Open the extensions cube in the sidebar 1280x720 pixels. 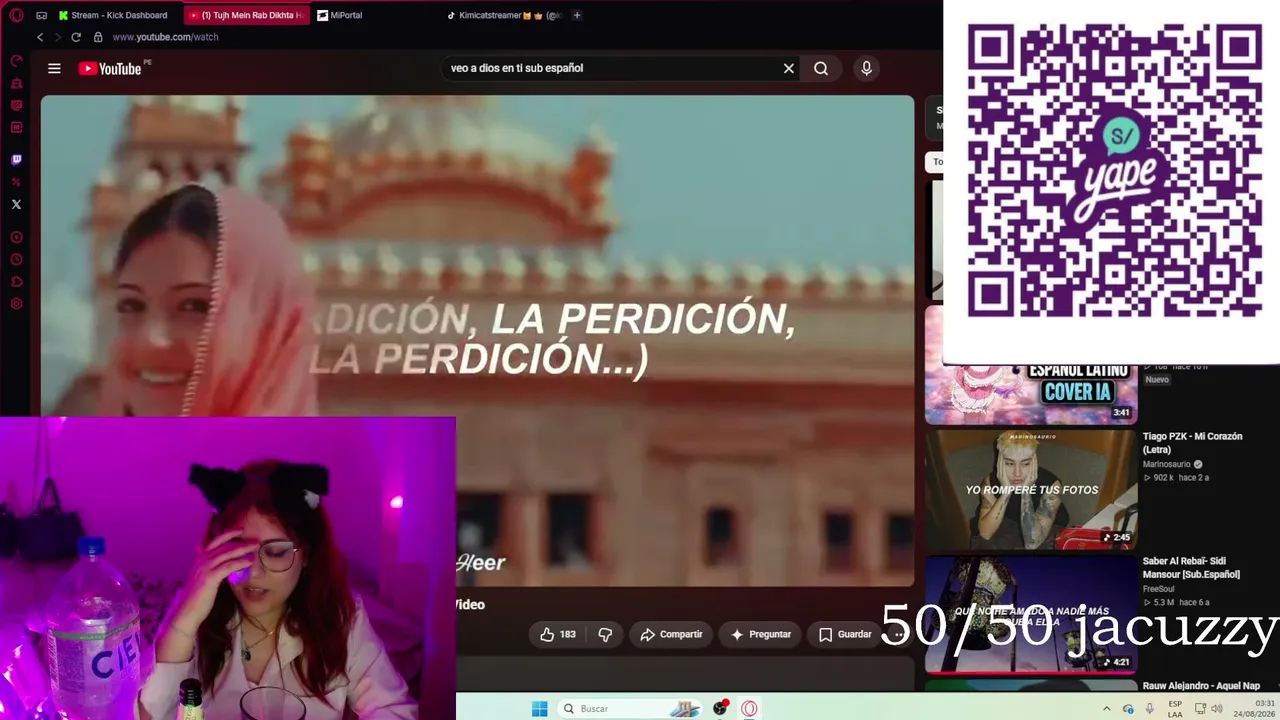pyautogui.click(x=16, y=281)
